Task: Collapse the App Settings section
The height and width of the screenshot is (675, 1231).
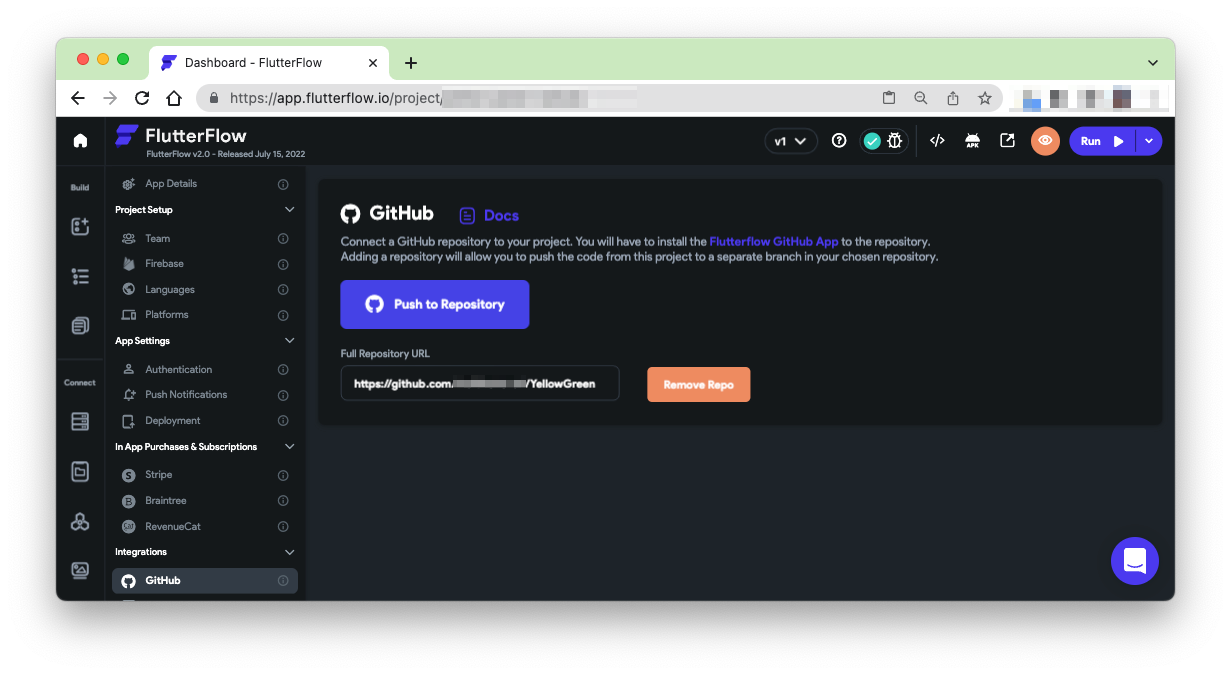Action: [290, 341]
